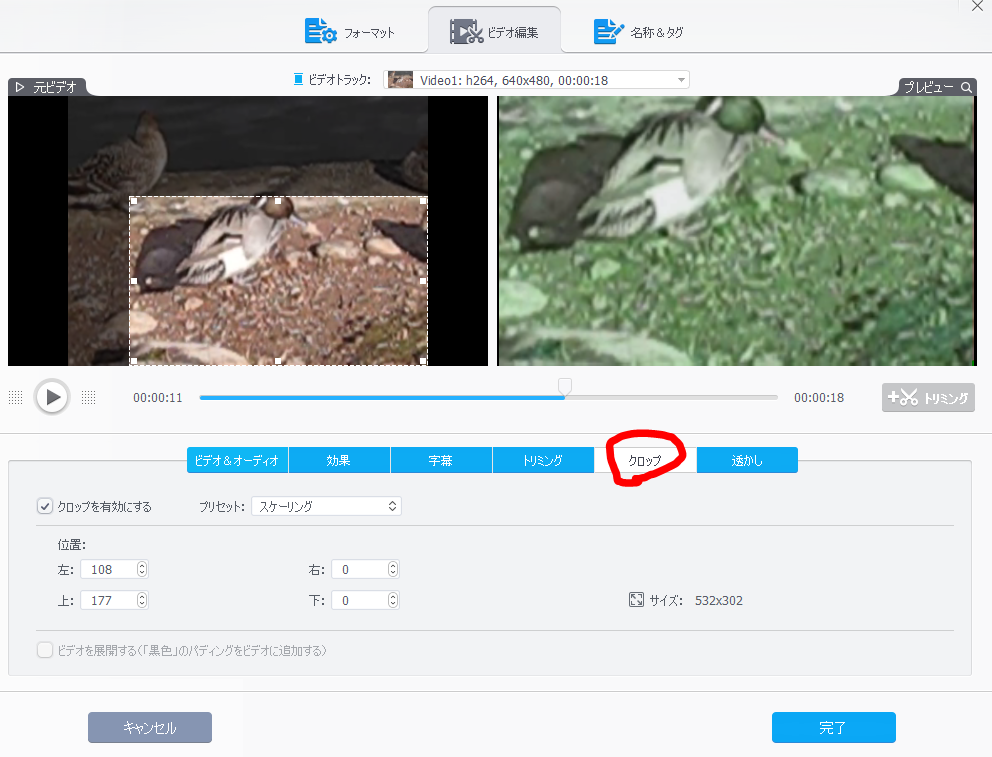The height and width of the screenshot is (757, 992).
Task: Click the ビデオ編集 filmstrip icon
Action: [465, 31]
